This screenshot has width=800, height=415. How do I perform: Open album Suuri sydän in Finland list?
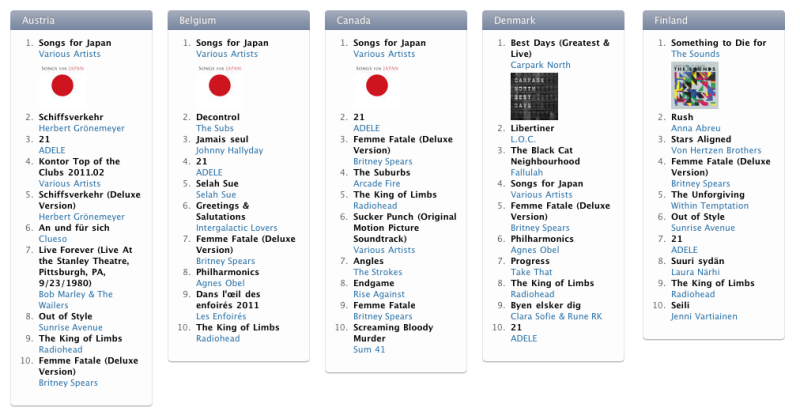click(697, 261)
